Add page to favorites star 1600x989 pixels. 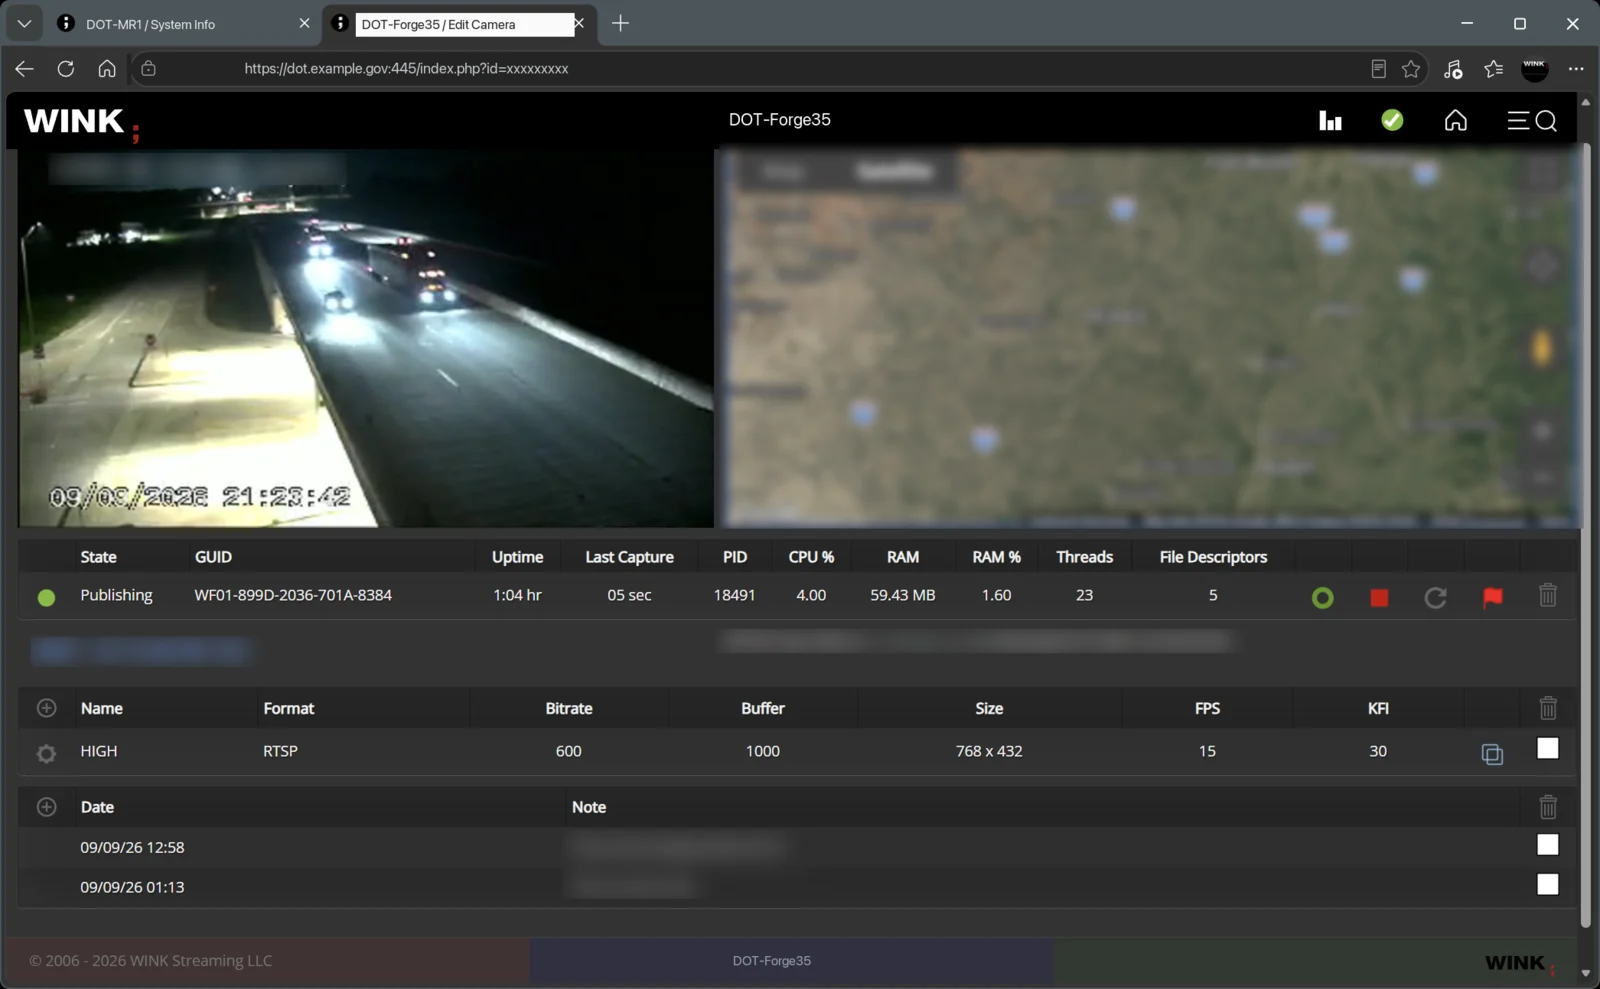[1411, 68]
